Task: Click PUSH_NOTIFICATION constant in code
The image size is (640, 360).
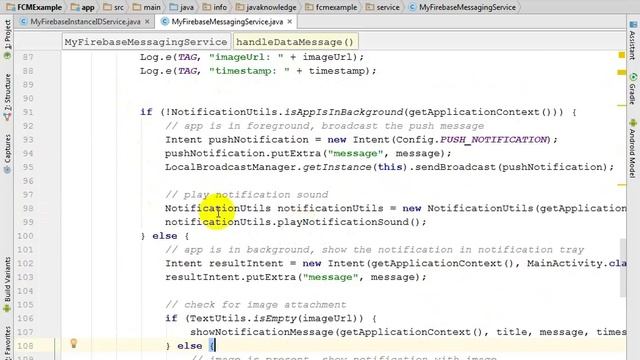Action: pos(493,140)
